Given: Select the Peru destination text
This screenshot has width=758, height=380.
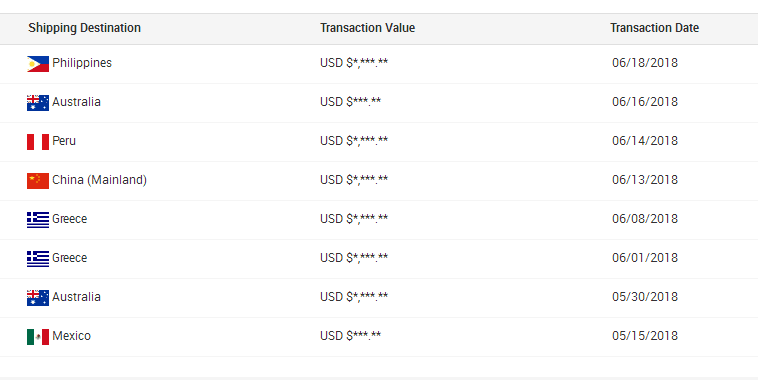Looking at the screenshot, I should pos(64,141).
